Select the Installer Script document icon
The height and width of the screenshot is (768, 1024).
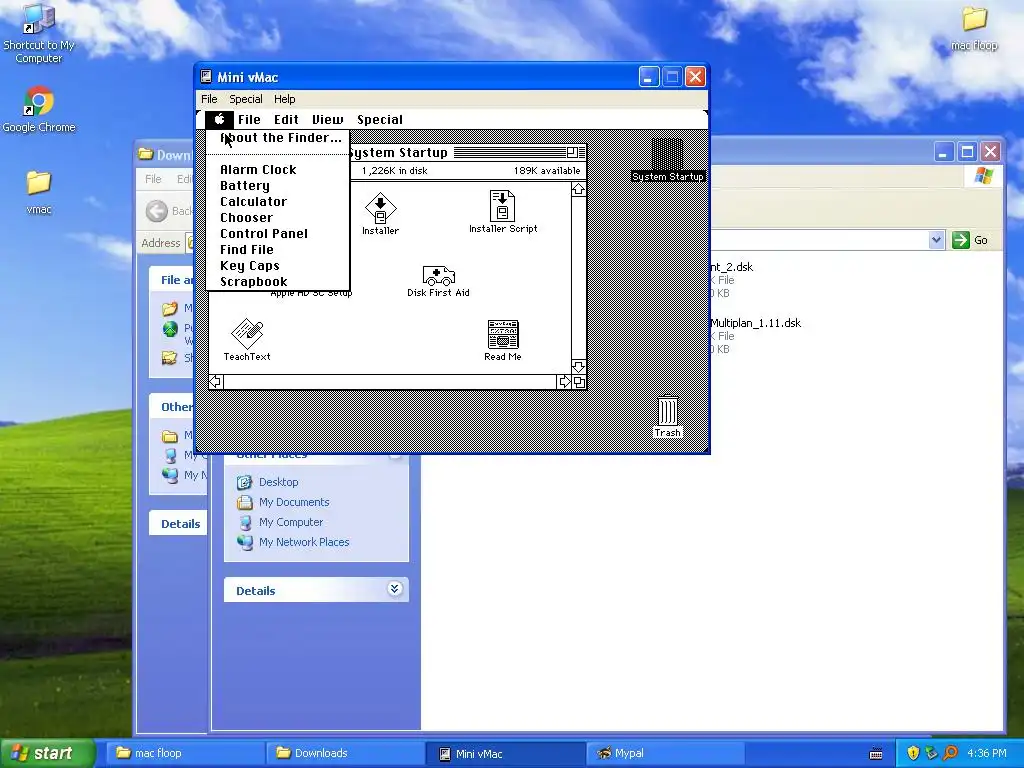(502, 206)
